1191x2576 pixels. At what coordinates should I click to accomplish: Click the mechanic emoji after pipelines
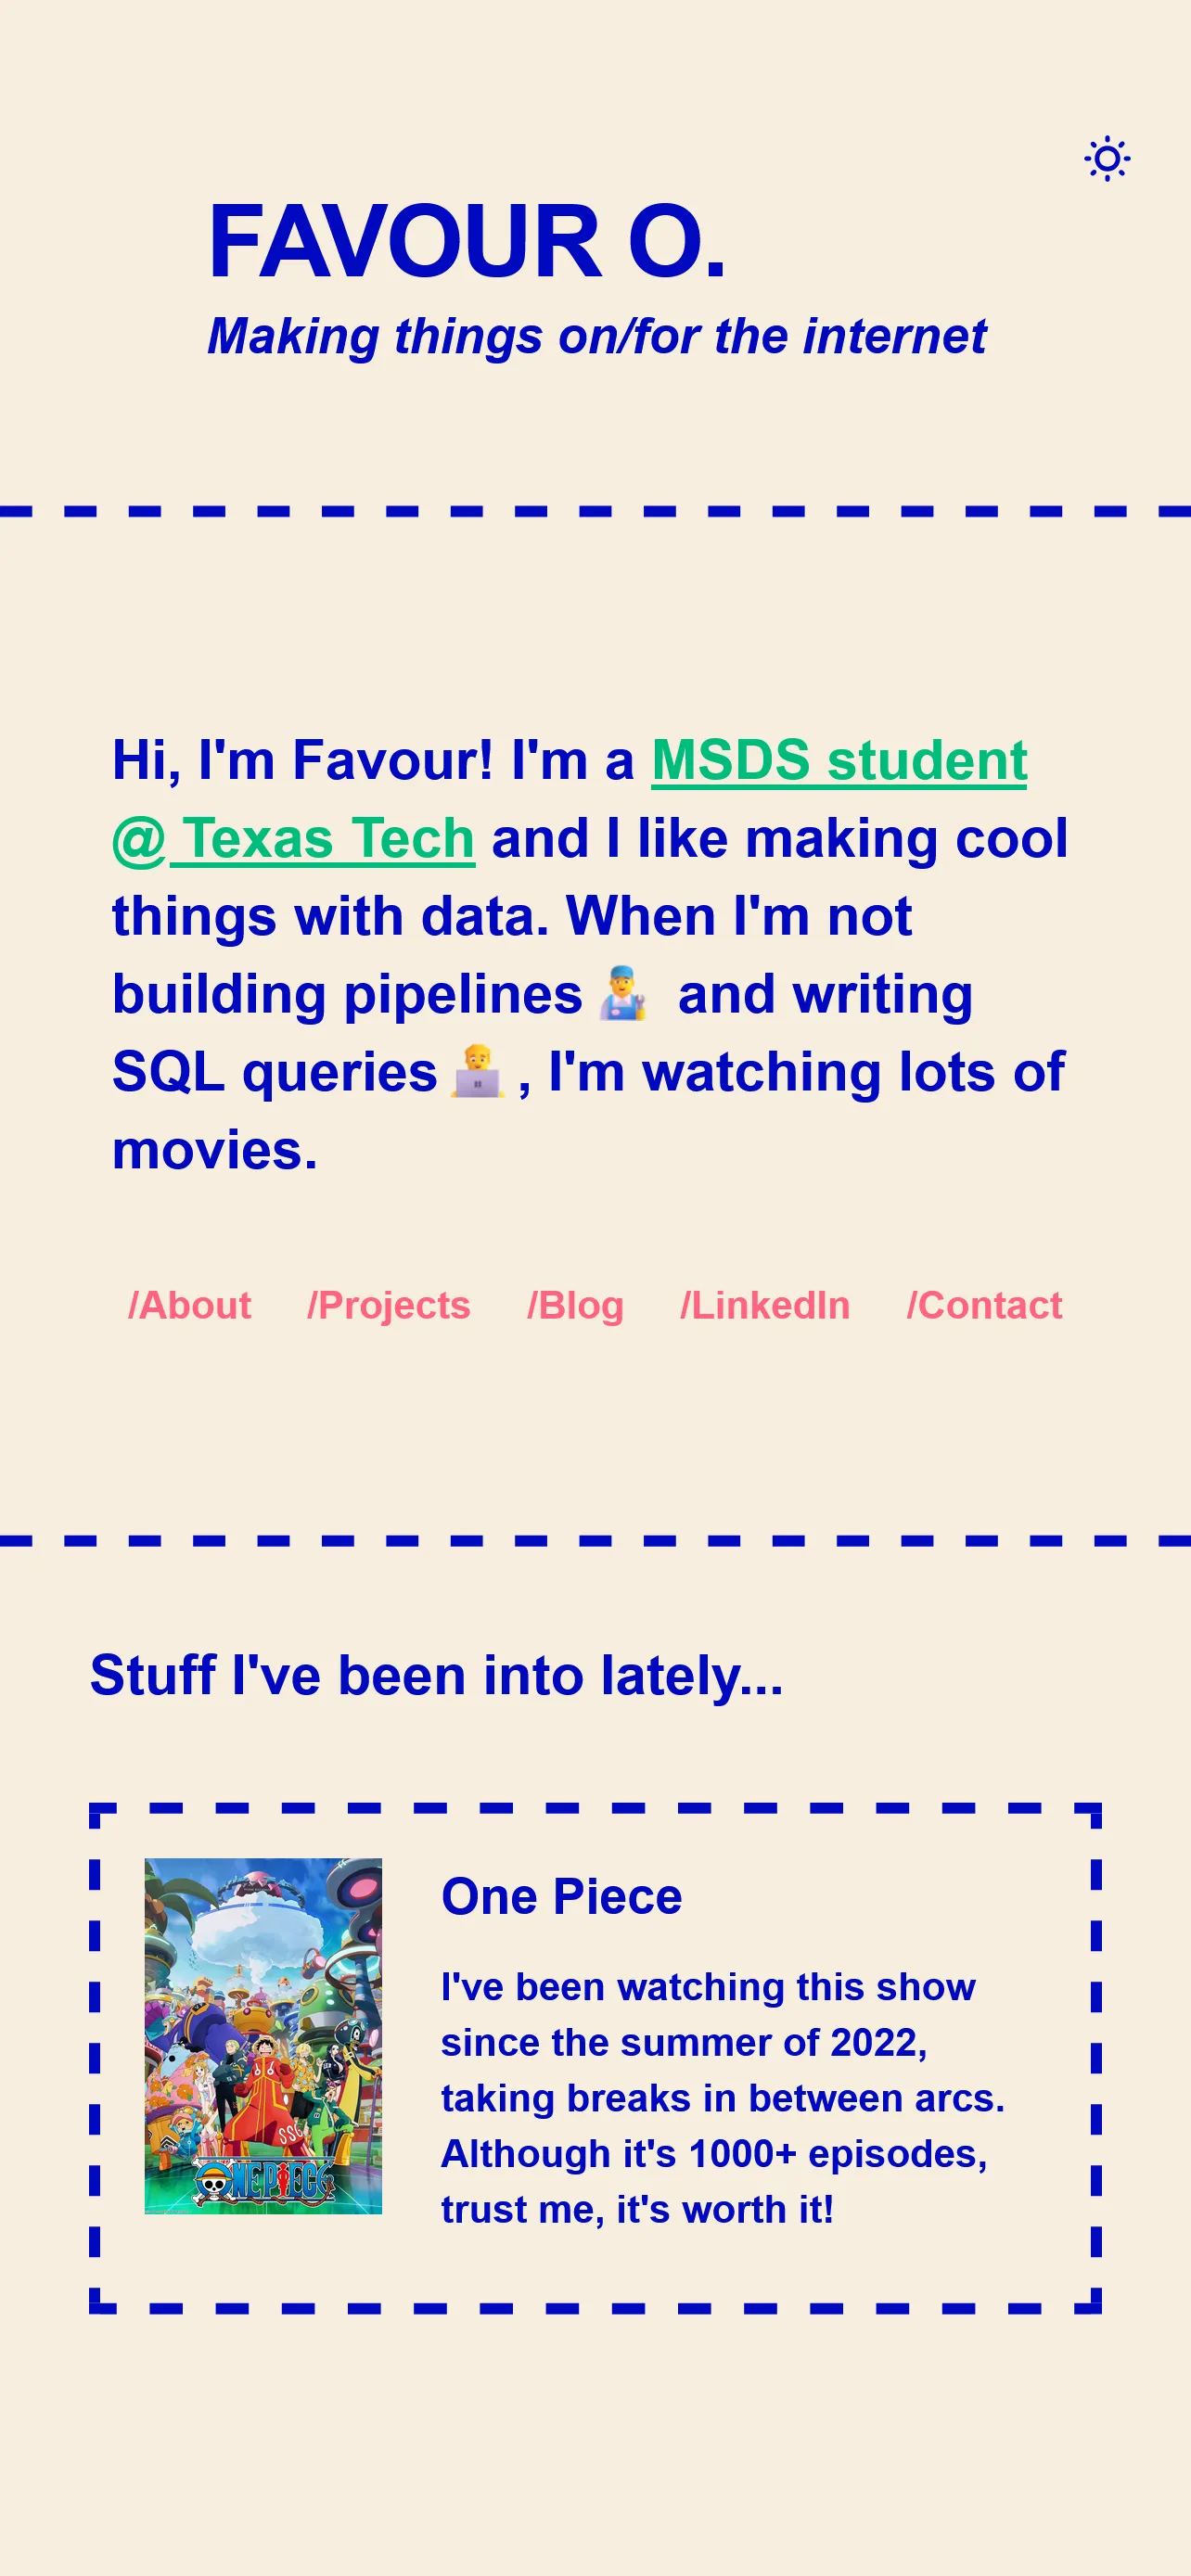click(623, 993)
